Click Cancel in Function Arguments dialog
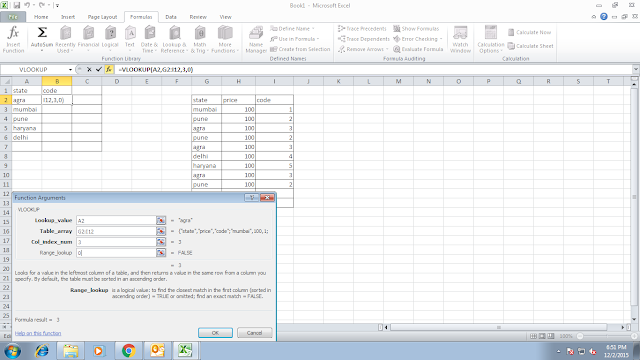 pyautogui.click(x=254, y=333)
